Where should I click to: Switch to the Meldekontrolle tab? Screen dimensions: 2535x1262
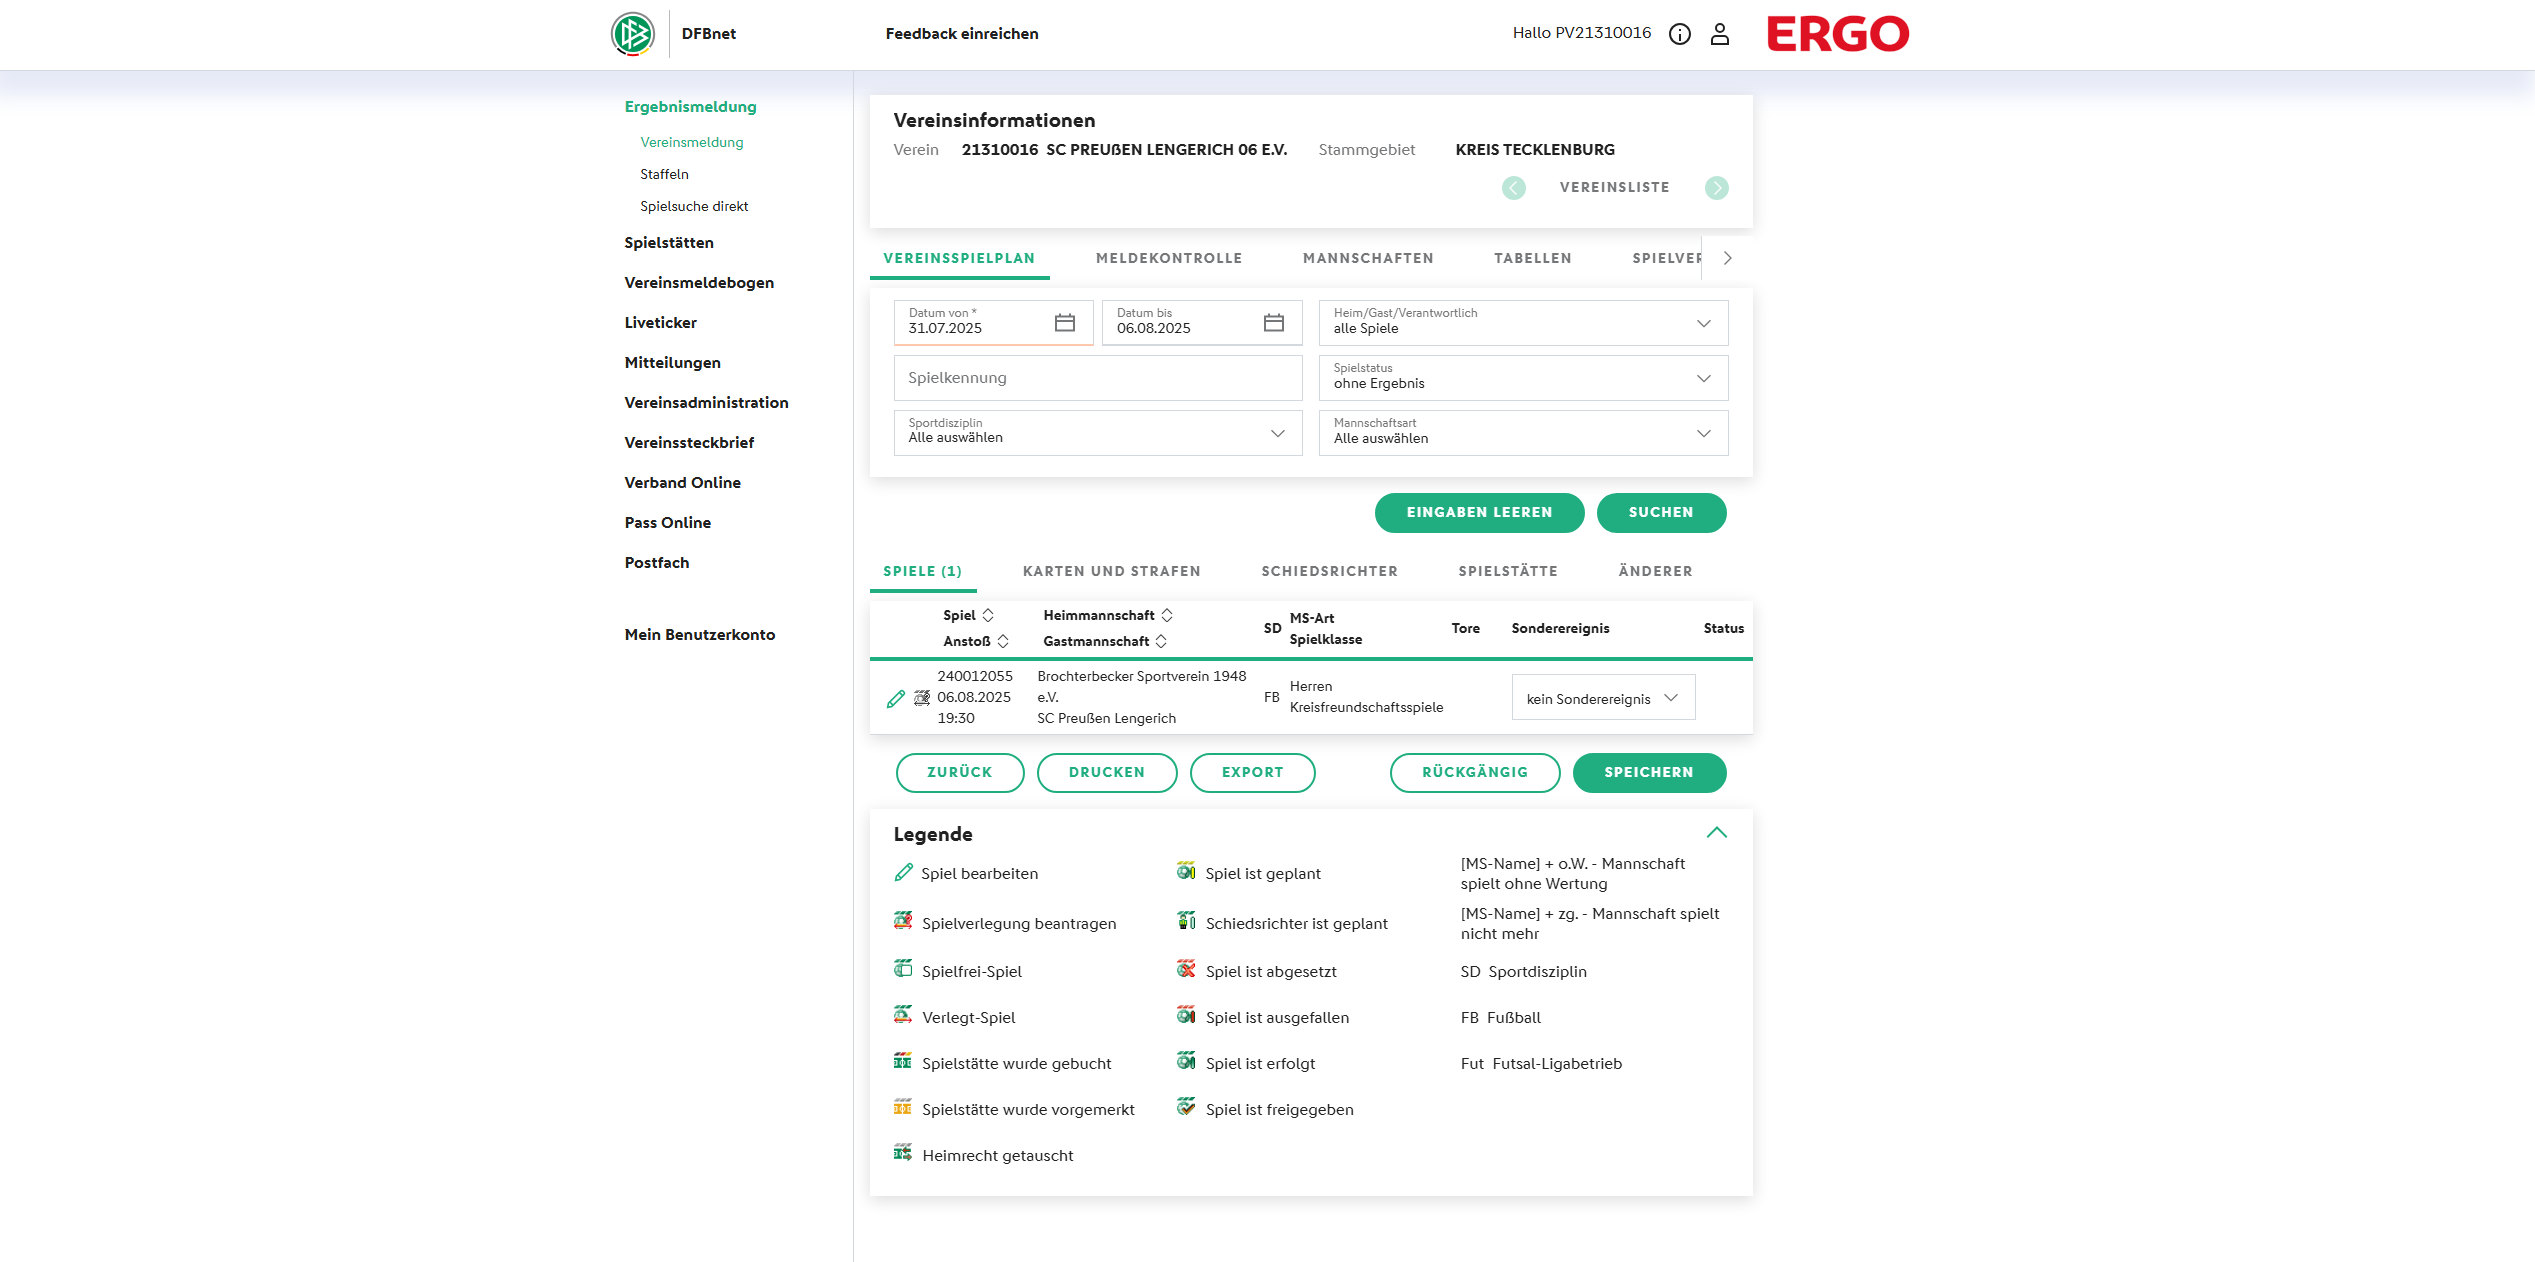1168,258
